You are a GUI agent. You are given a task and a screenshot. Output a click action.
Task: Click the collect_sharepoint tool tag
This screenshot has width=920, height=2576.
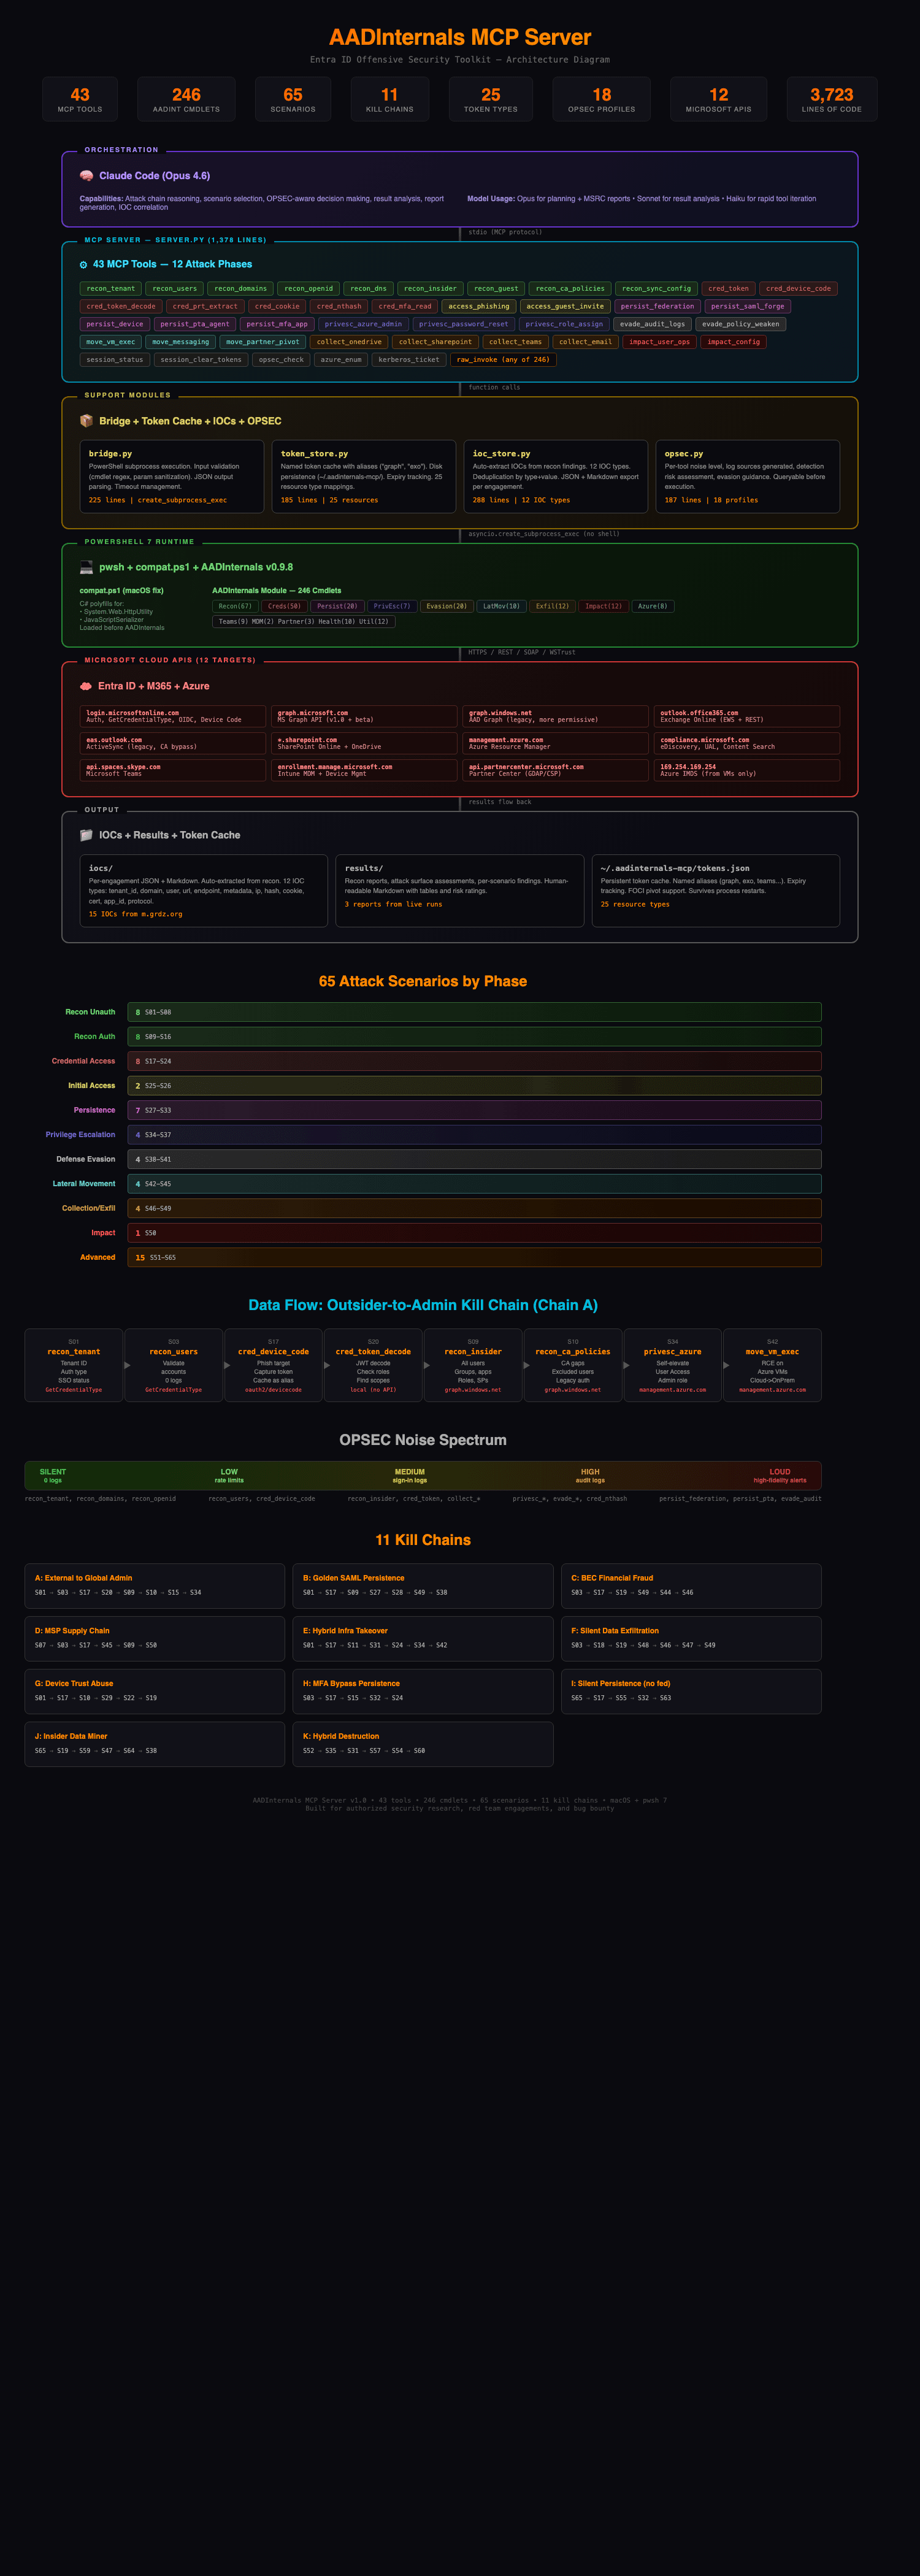[435, 342]
